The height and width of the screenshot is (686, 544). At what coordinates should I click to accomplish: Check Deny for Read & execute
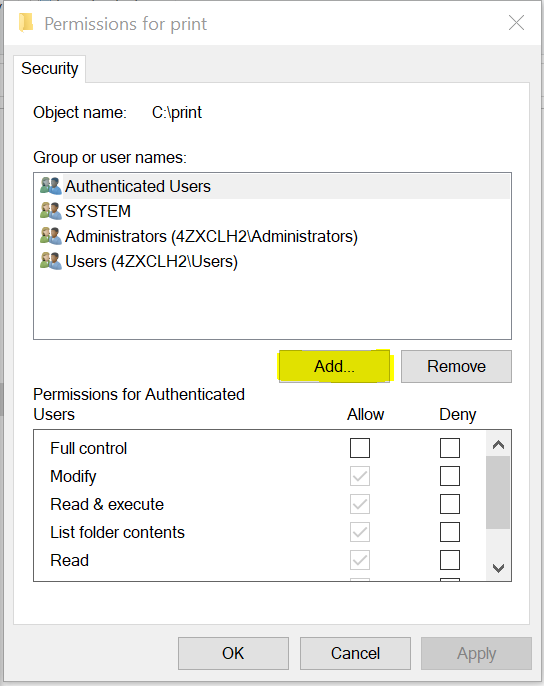tap(450, 504)
